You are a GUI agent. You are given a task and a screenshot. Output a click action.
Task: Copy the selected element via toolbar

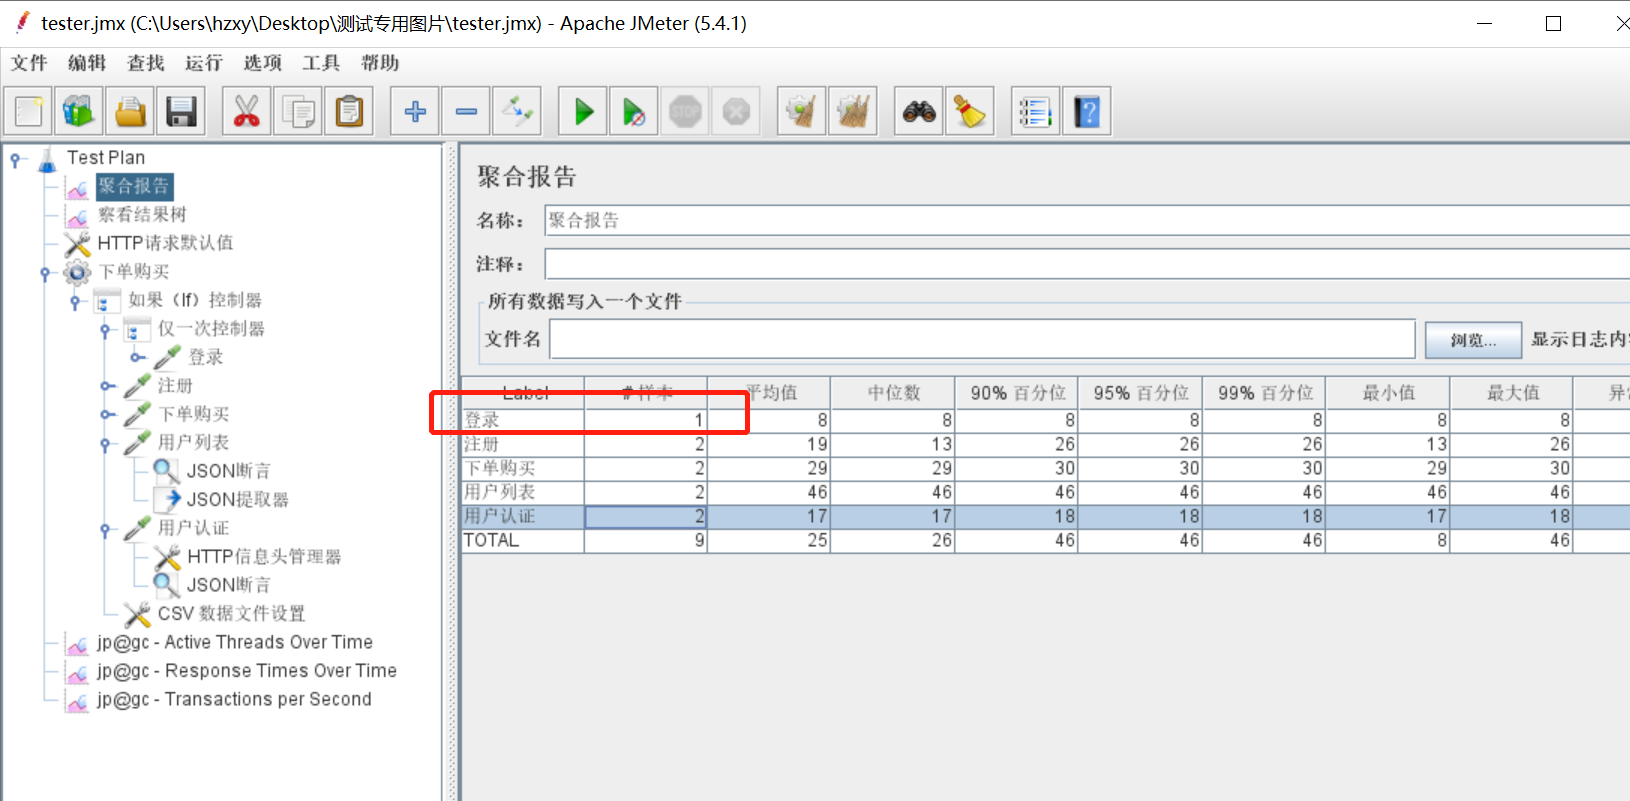click(298, 111)
